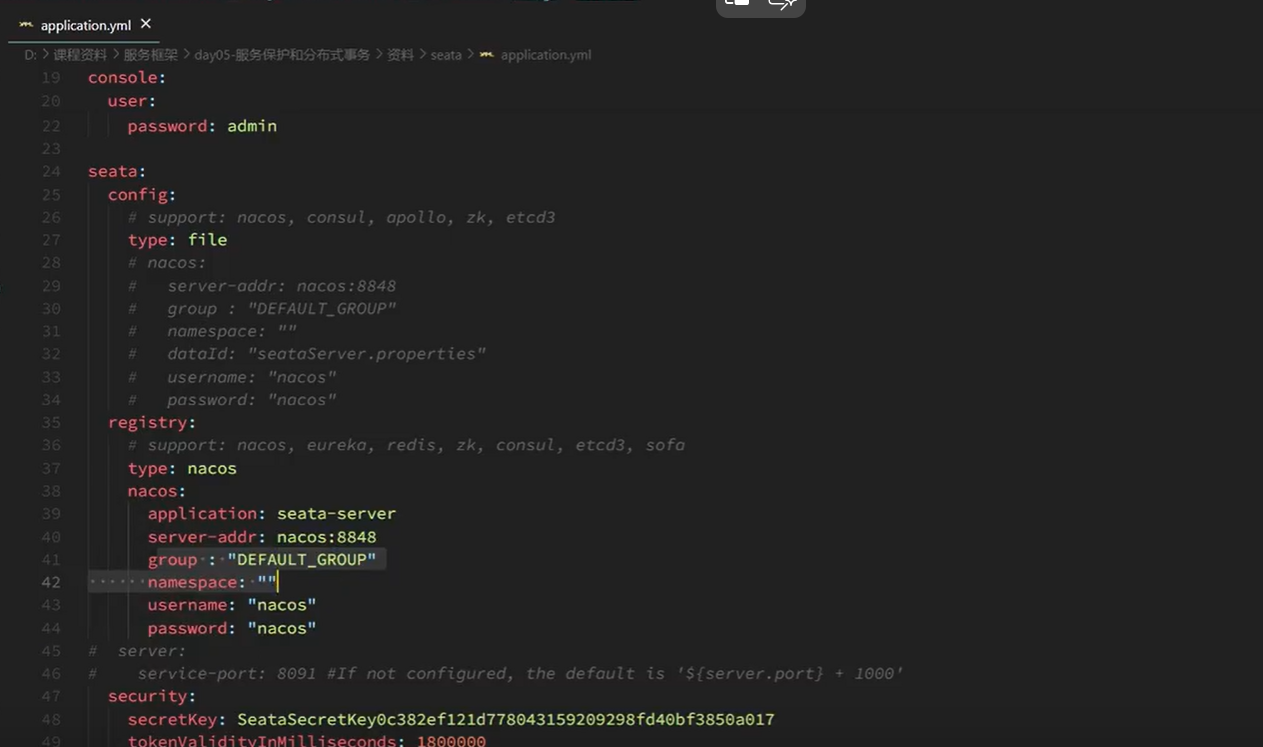Click the commented 'seataServer.properties' dataId line

(x=307, y=354)
